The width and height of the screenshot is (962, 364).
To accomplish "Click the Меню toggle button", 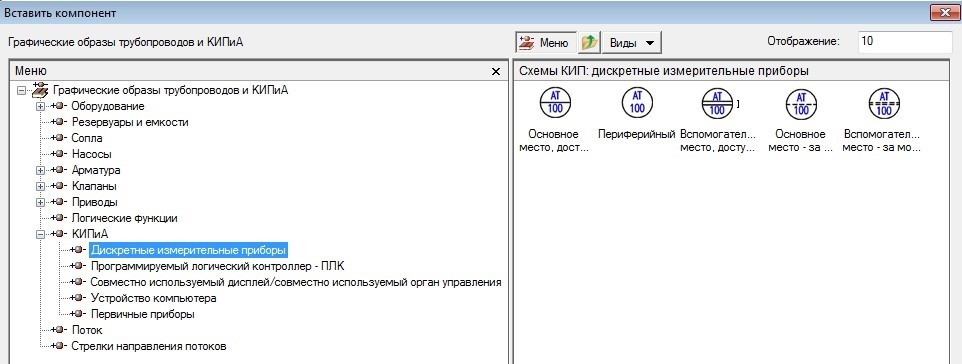I will [545, 43].
